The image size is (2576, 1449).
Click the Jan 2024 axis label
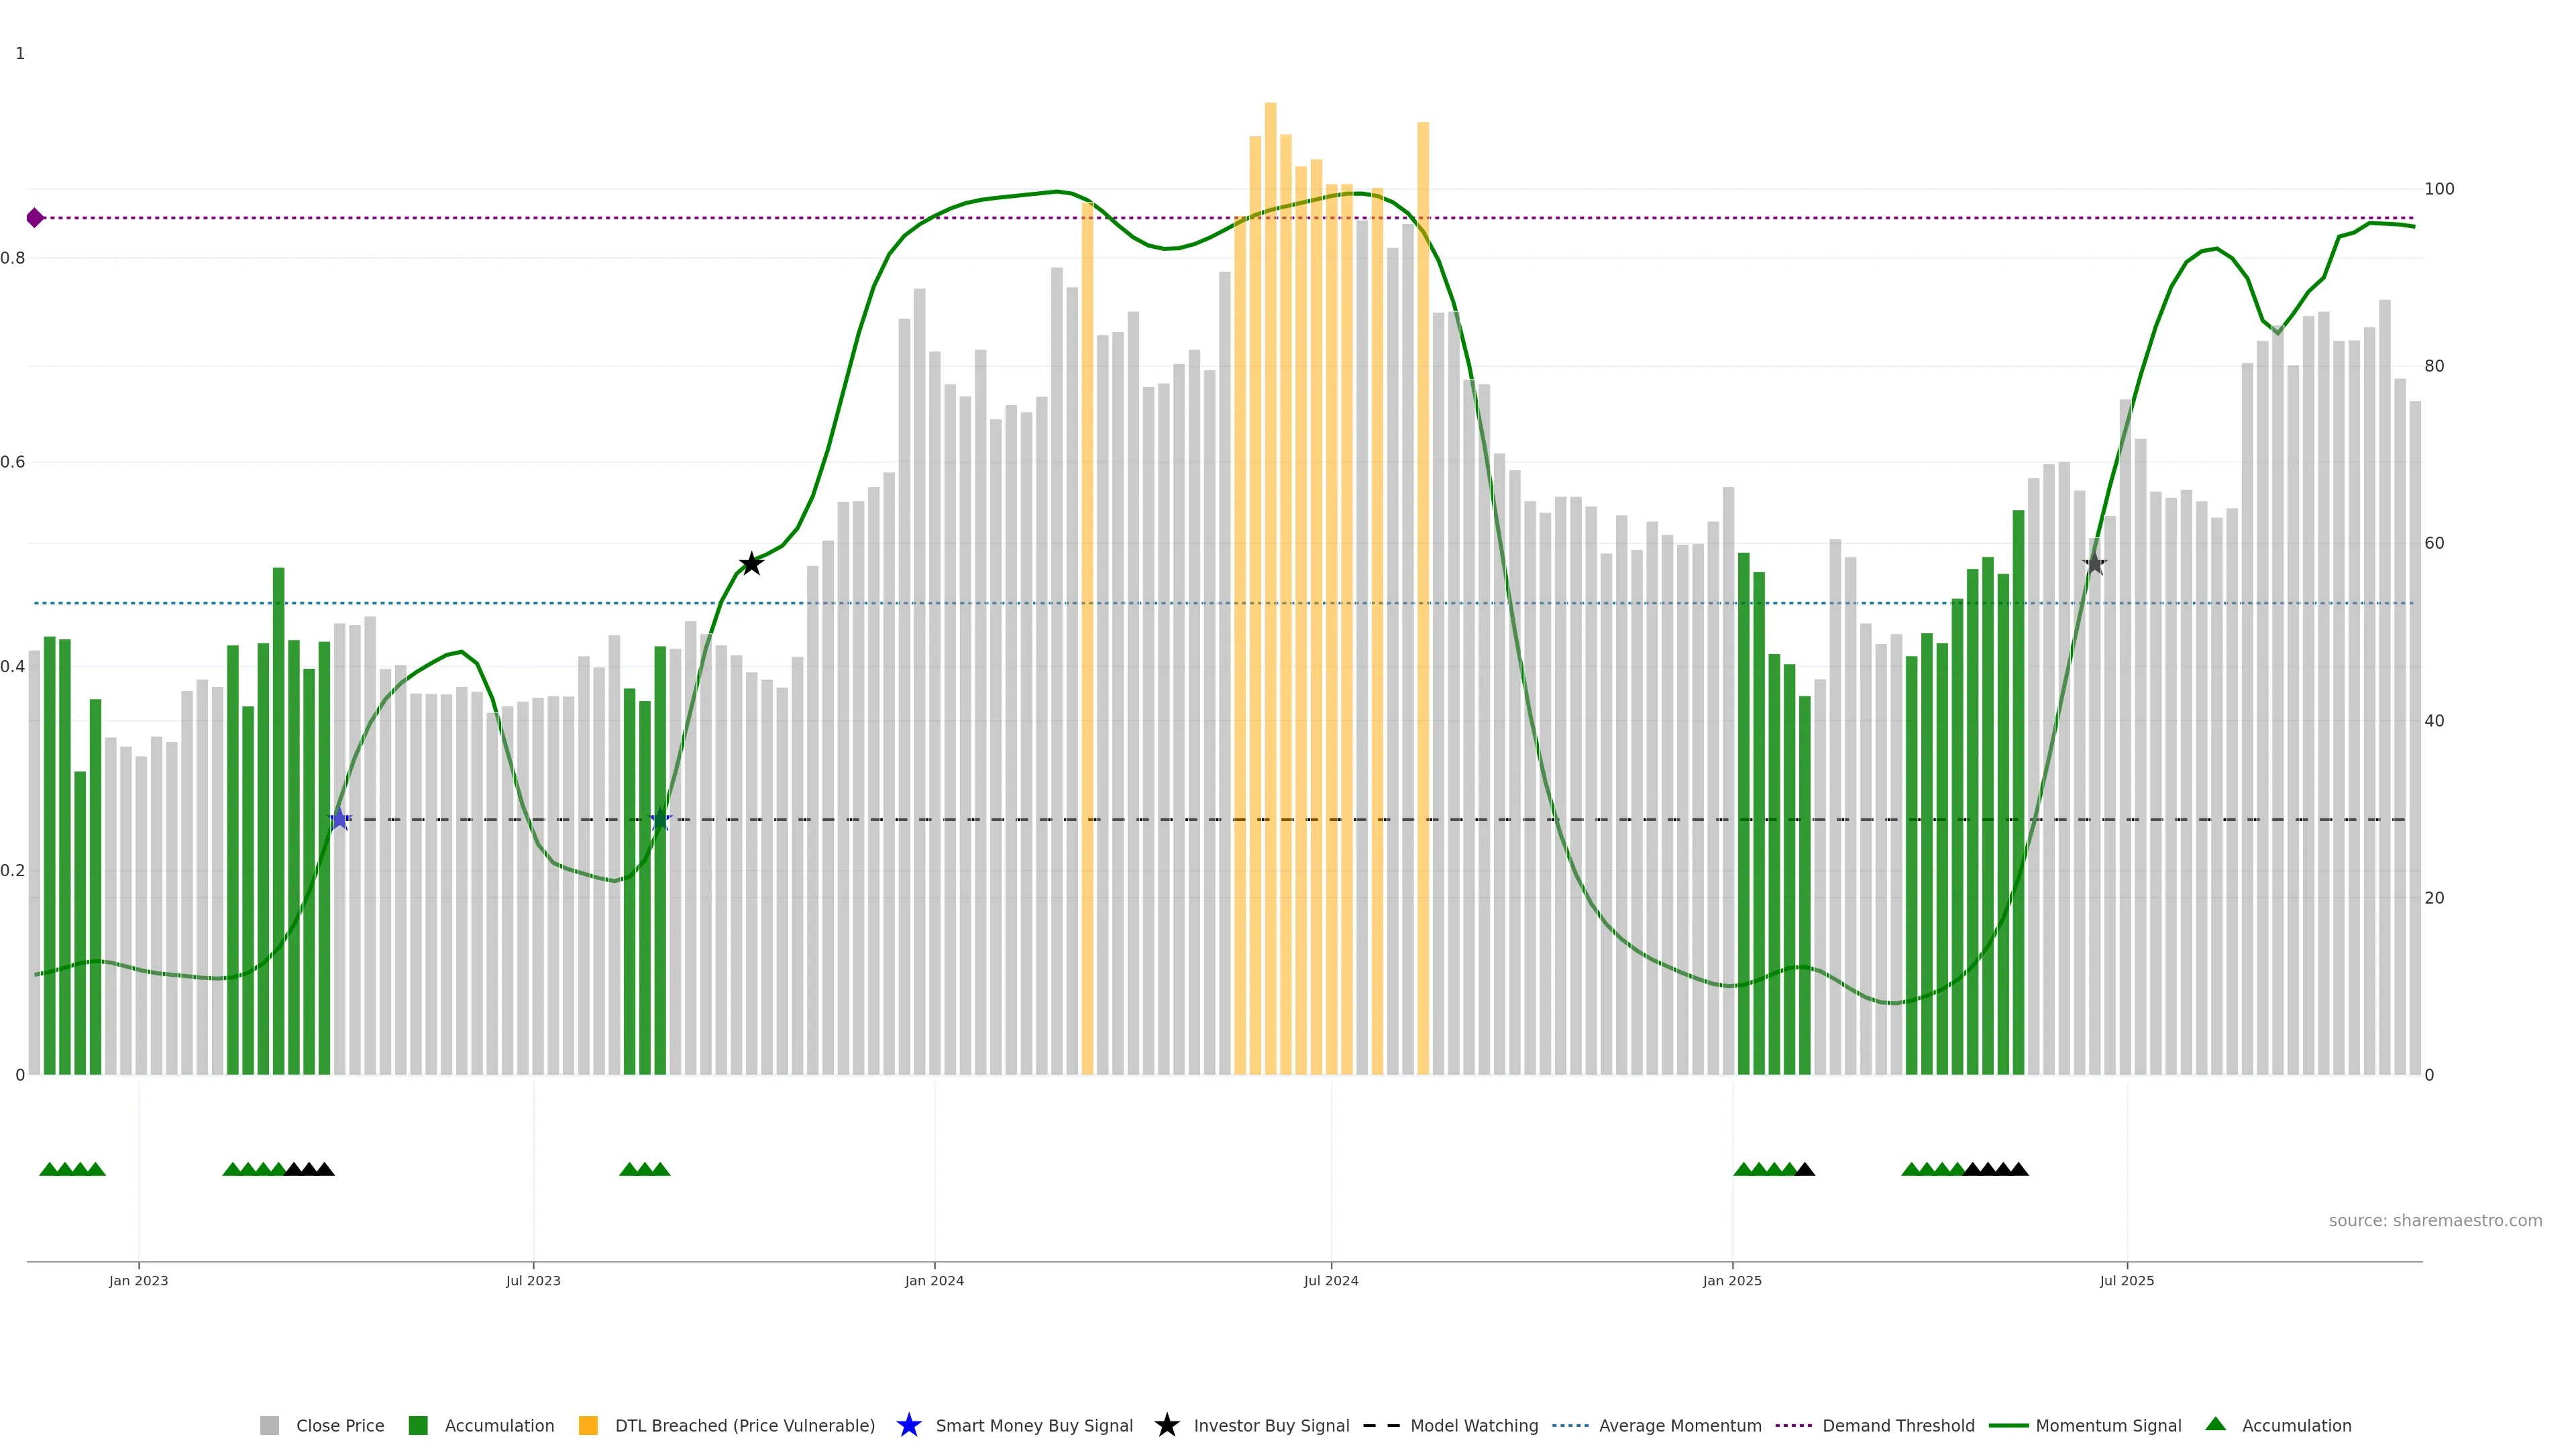tap(934, 1280)
